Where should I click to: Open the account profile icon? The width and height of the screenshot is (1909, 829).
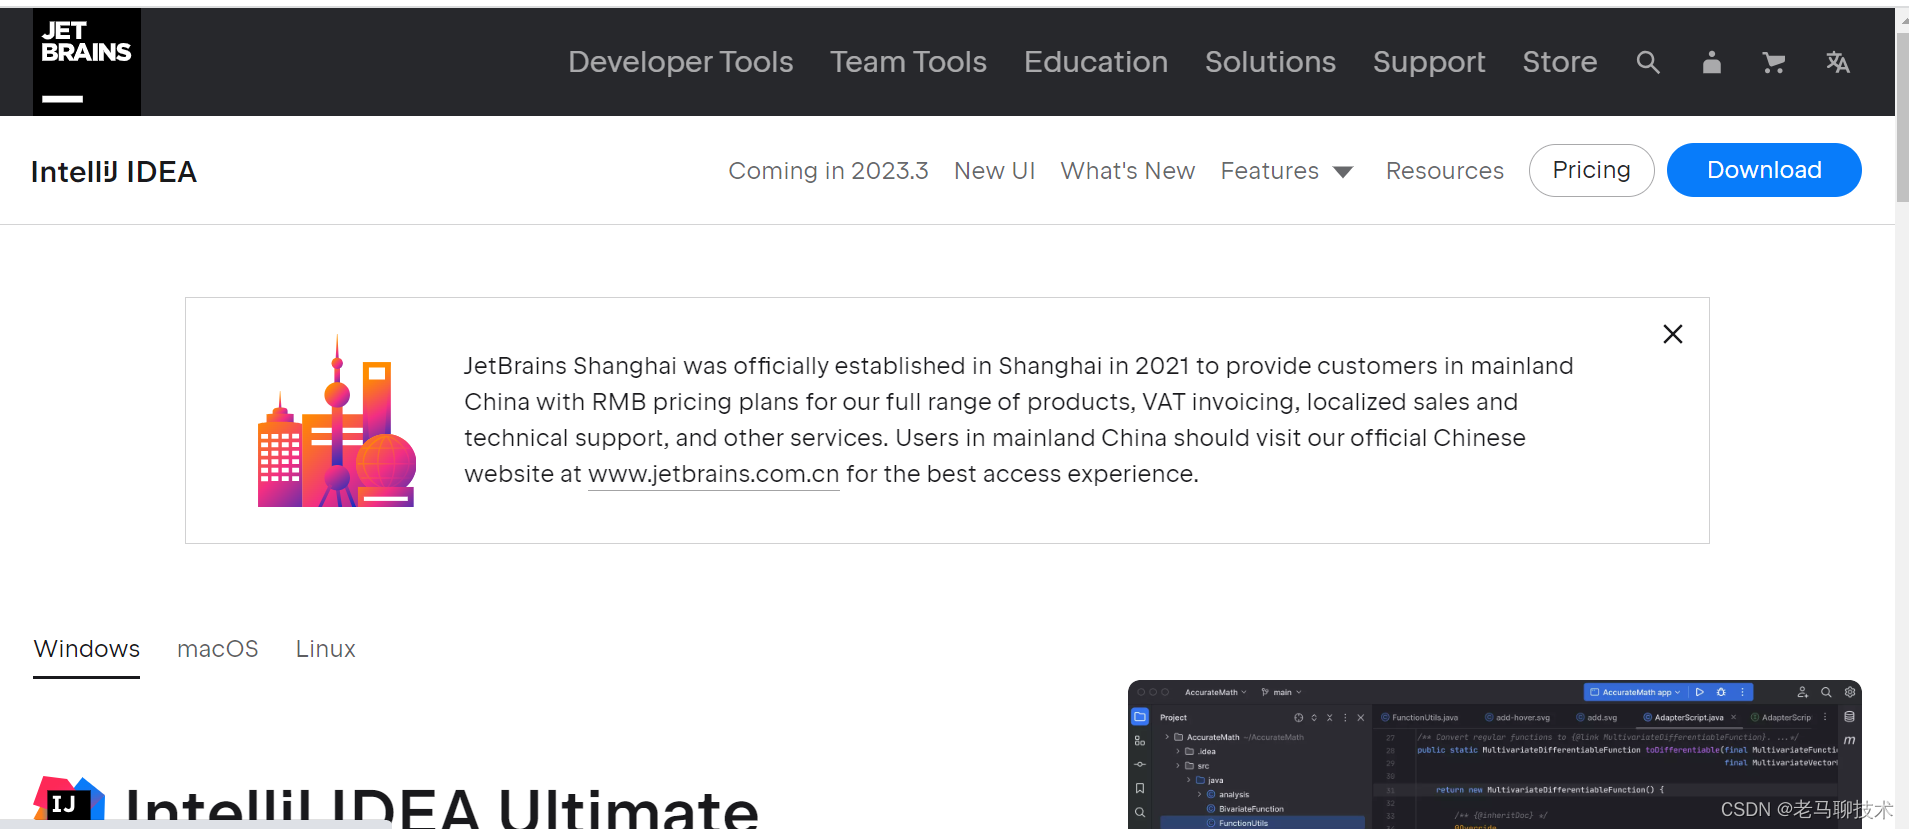(x=1712, y=63)
